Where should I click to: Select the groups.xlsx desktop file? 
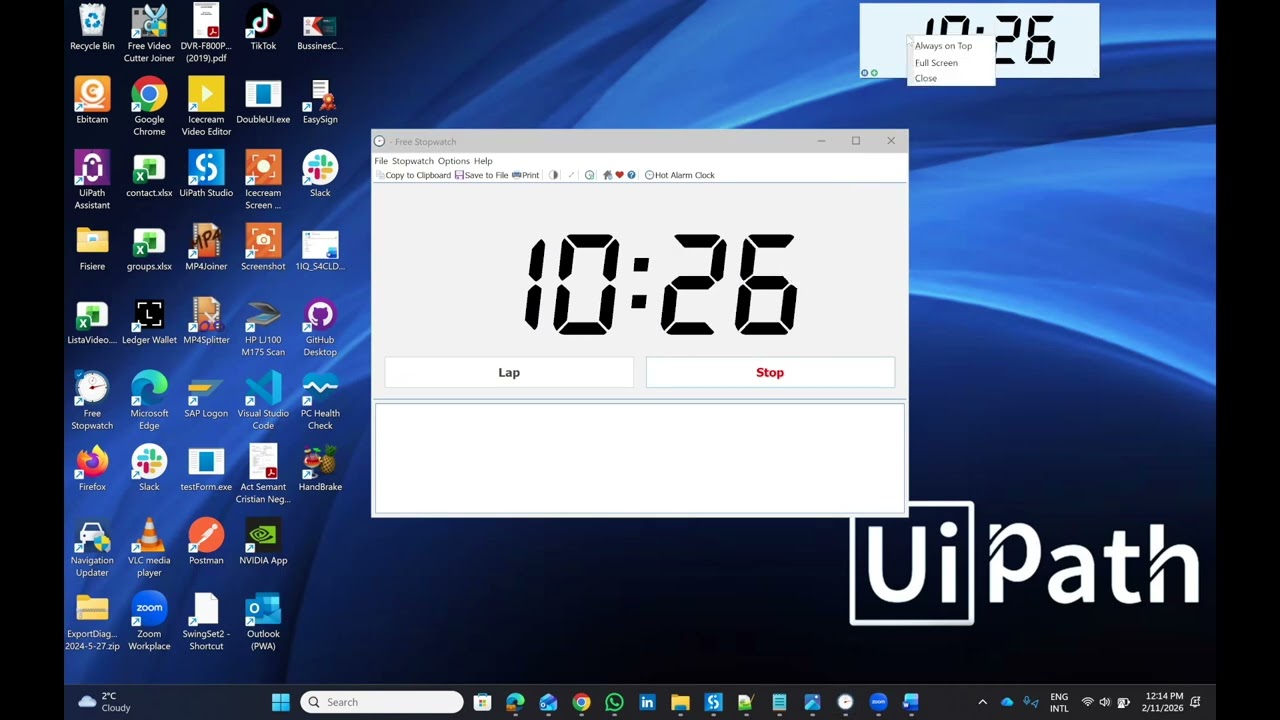(149, 248)
